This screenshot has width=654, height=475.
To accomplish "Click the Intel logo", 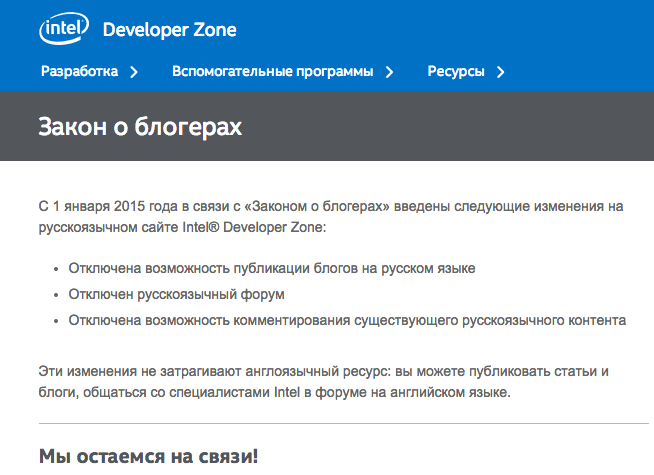I will 64,28.
